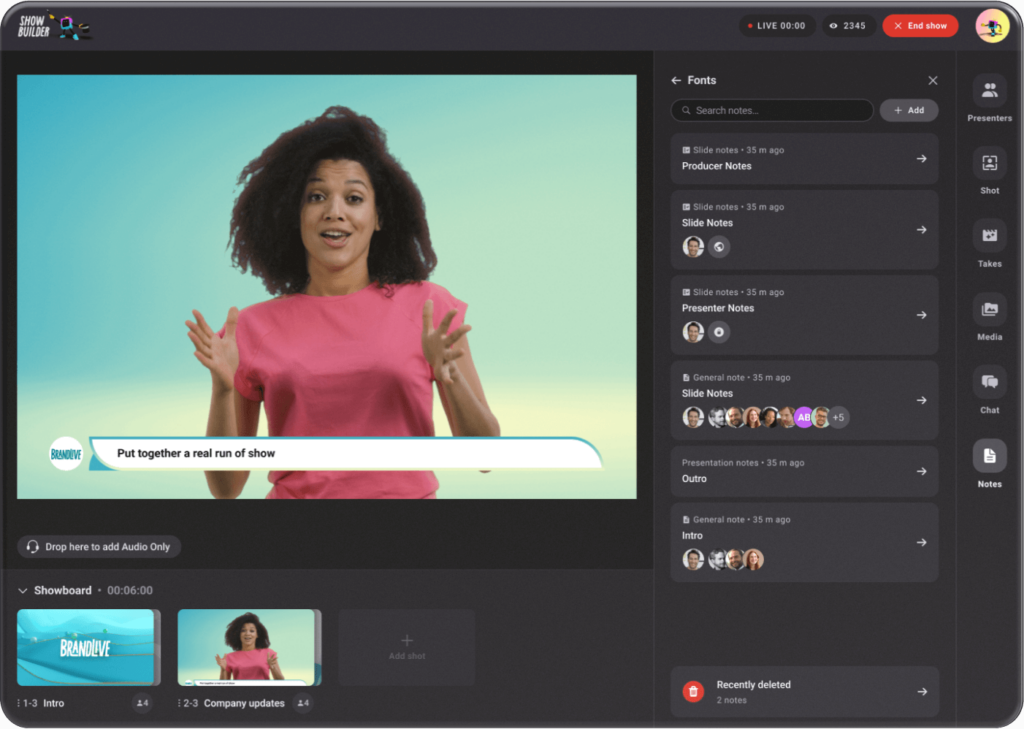Open the Outro presentation notes
Image resolution: width=1024 pixels, height=729 pixels.
click(804, 471)
